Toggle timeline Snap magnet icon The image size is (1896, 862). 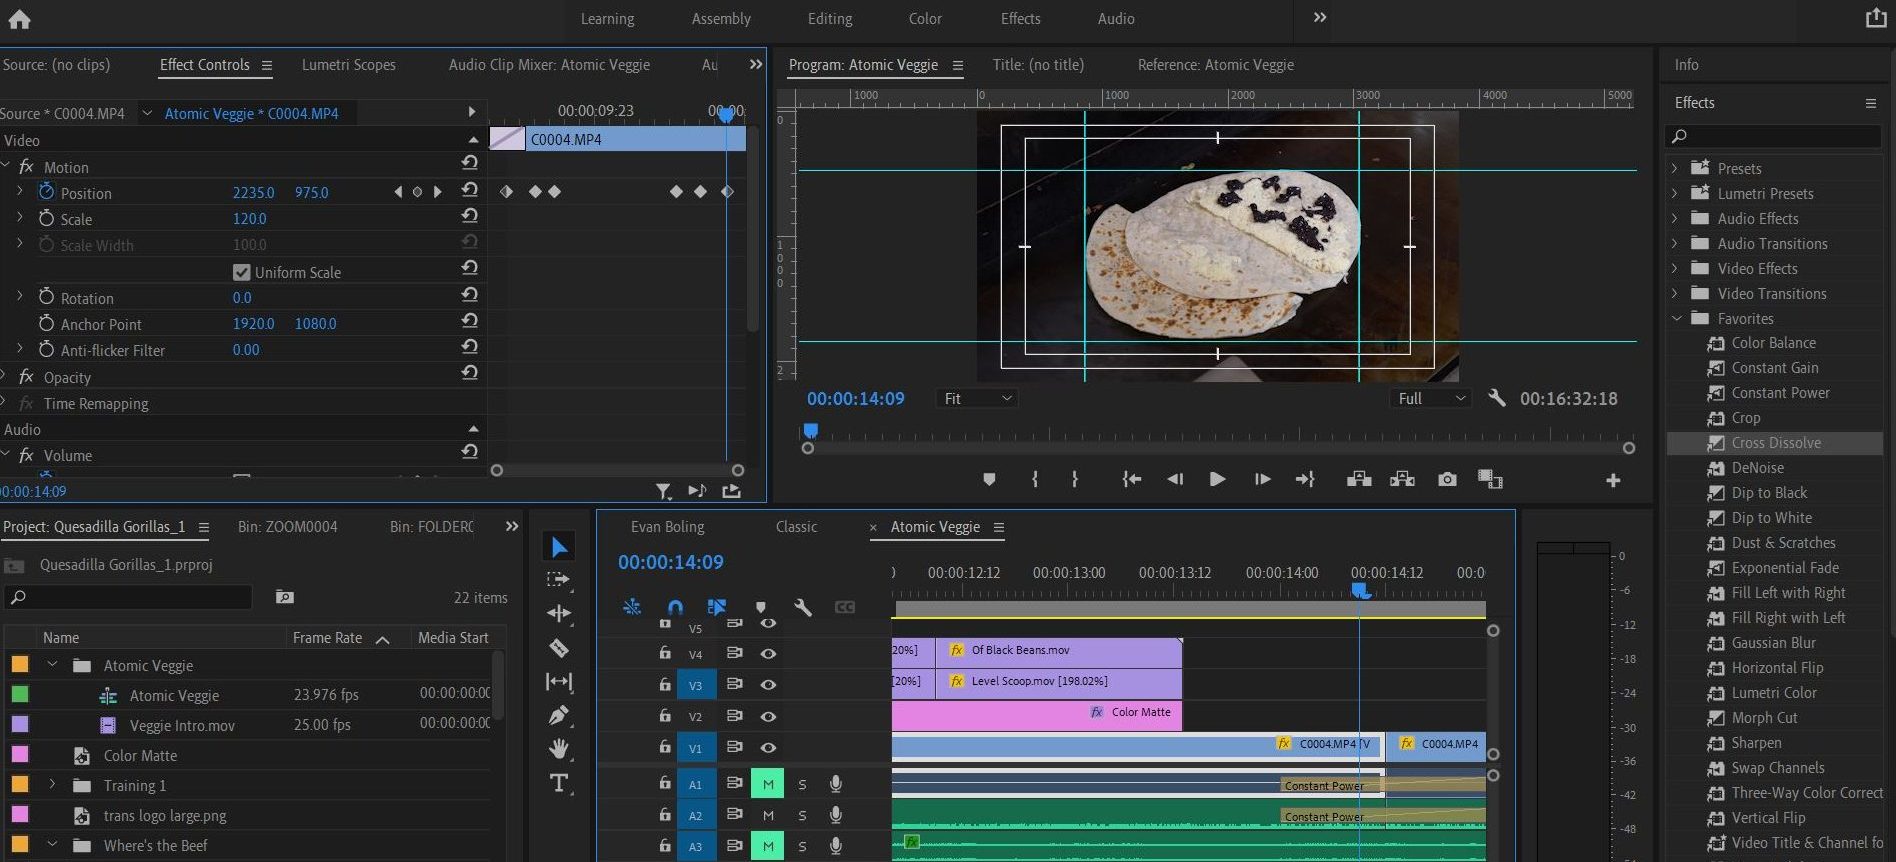coord(675,607)
